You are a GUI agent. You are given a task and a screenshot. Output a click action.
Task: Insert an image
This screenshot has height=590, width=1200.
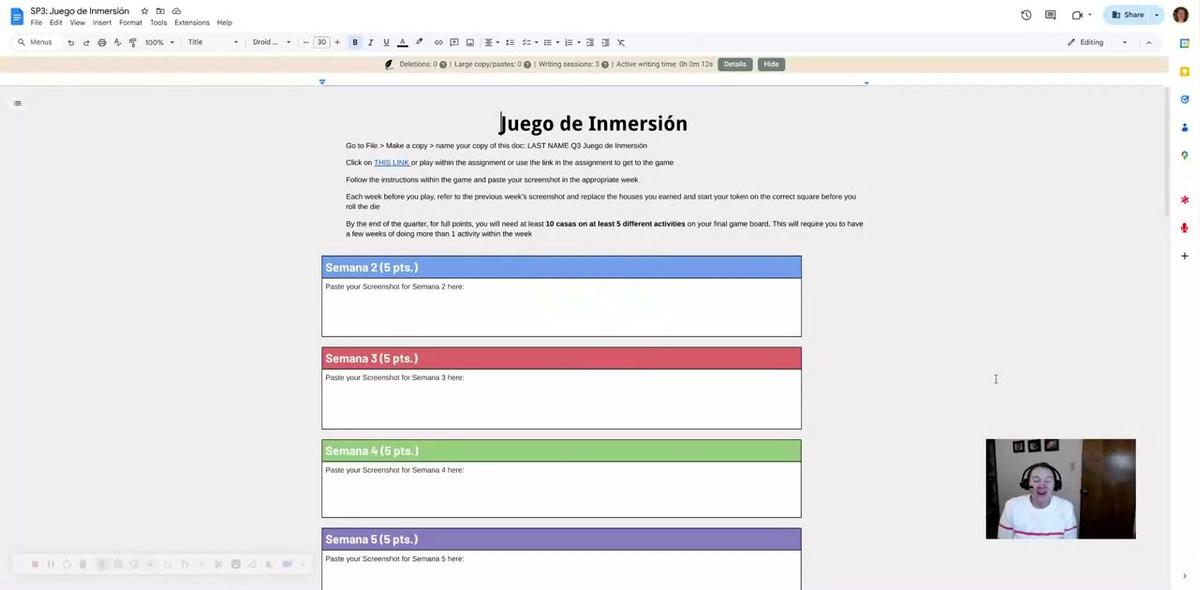(x=466, y=39)
